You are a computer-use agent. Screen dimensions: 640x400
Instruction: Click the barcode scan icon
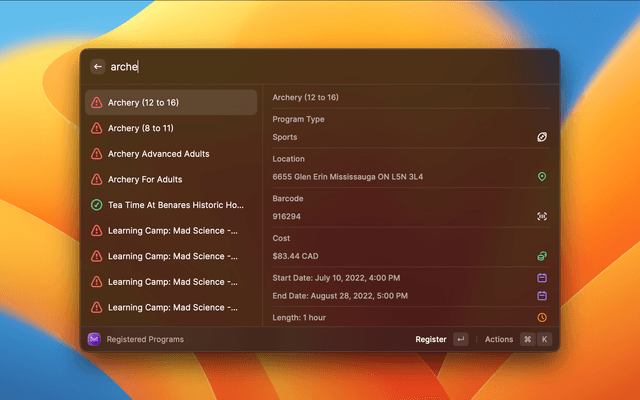pos(542,216)
